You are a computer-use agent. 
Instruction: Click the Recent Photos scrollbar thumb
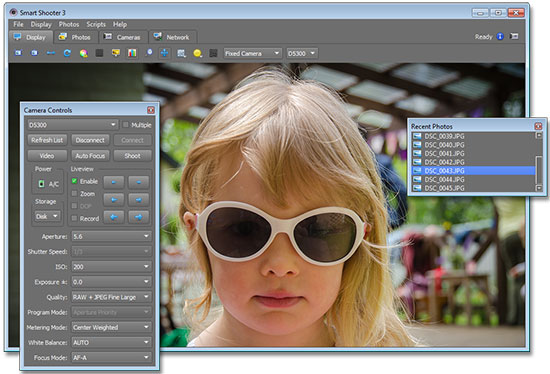click(539, 170)
